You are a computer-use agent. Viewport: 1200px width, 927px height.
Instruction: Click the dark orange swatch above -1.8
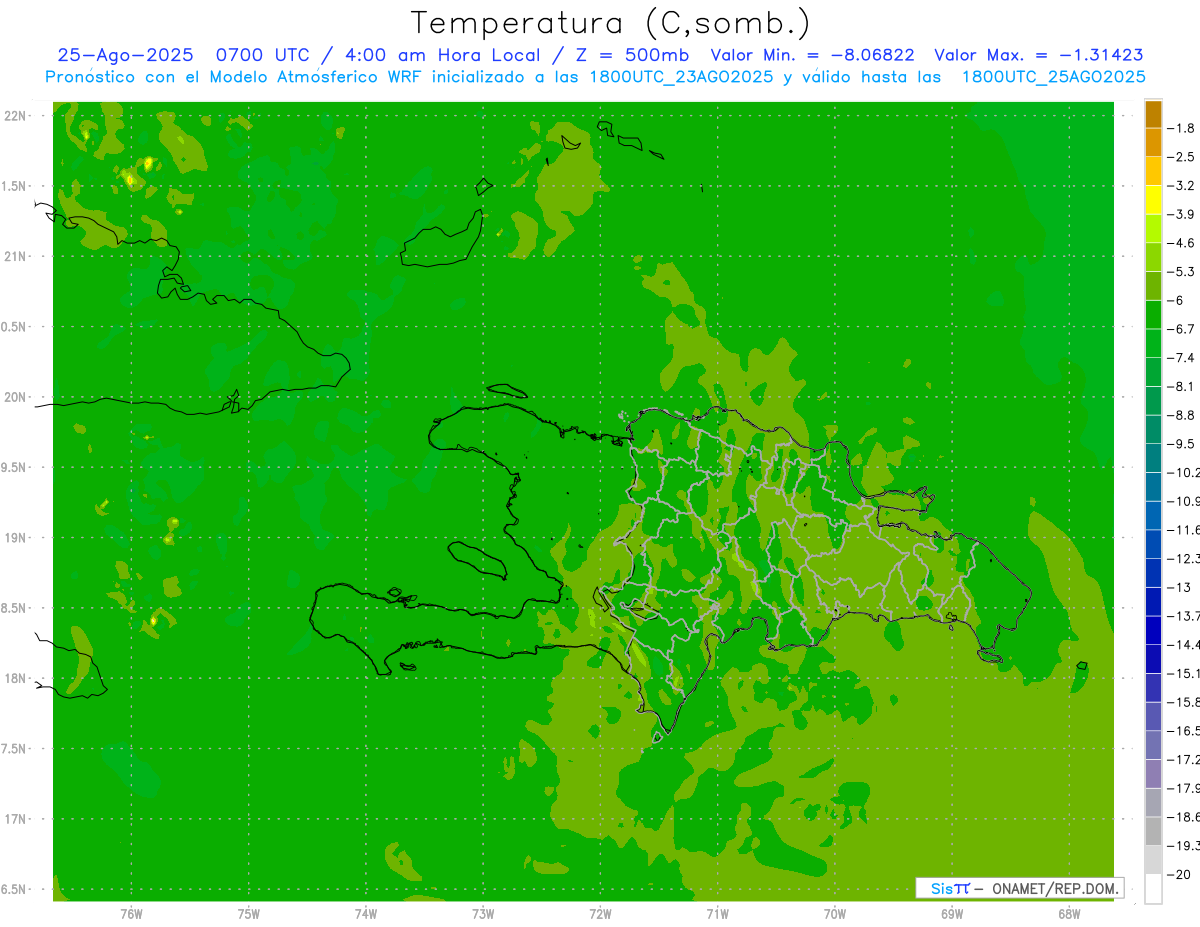tap(1153, 114)
